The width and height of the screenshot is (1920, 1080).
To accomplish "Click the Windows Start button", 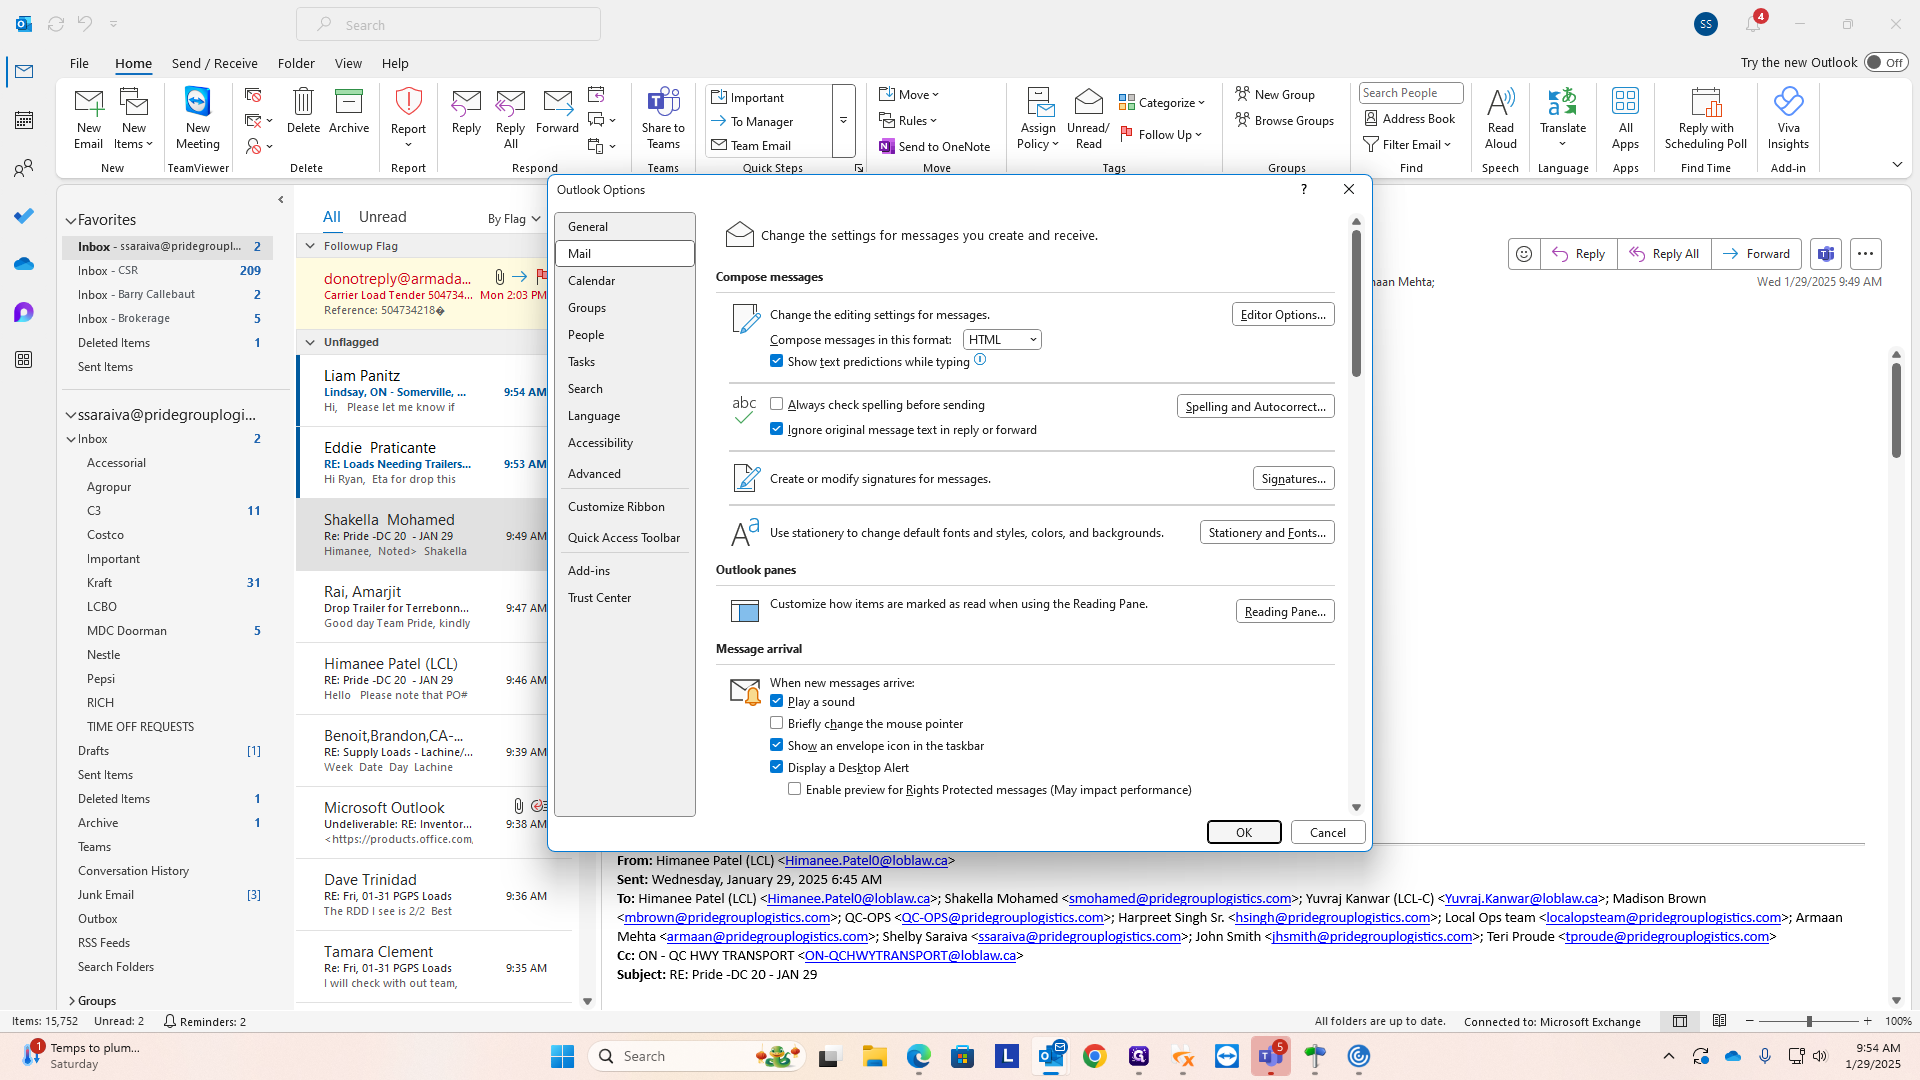I will tap(563, 1056).
